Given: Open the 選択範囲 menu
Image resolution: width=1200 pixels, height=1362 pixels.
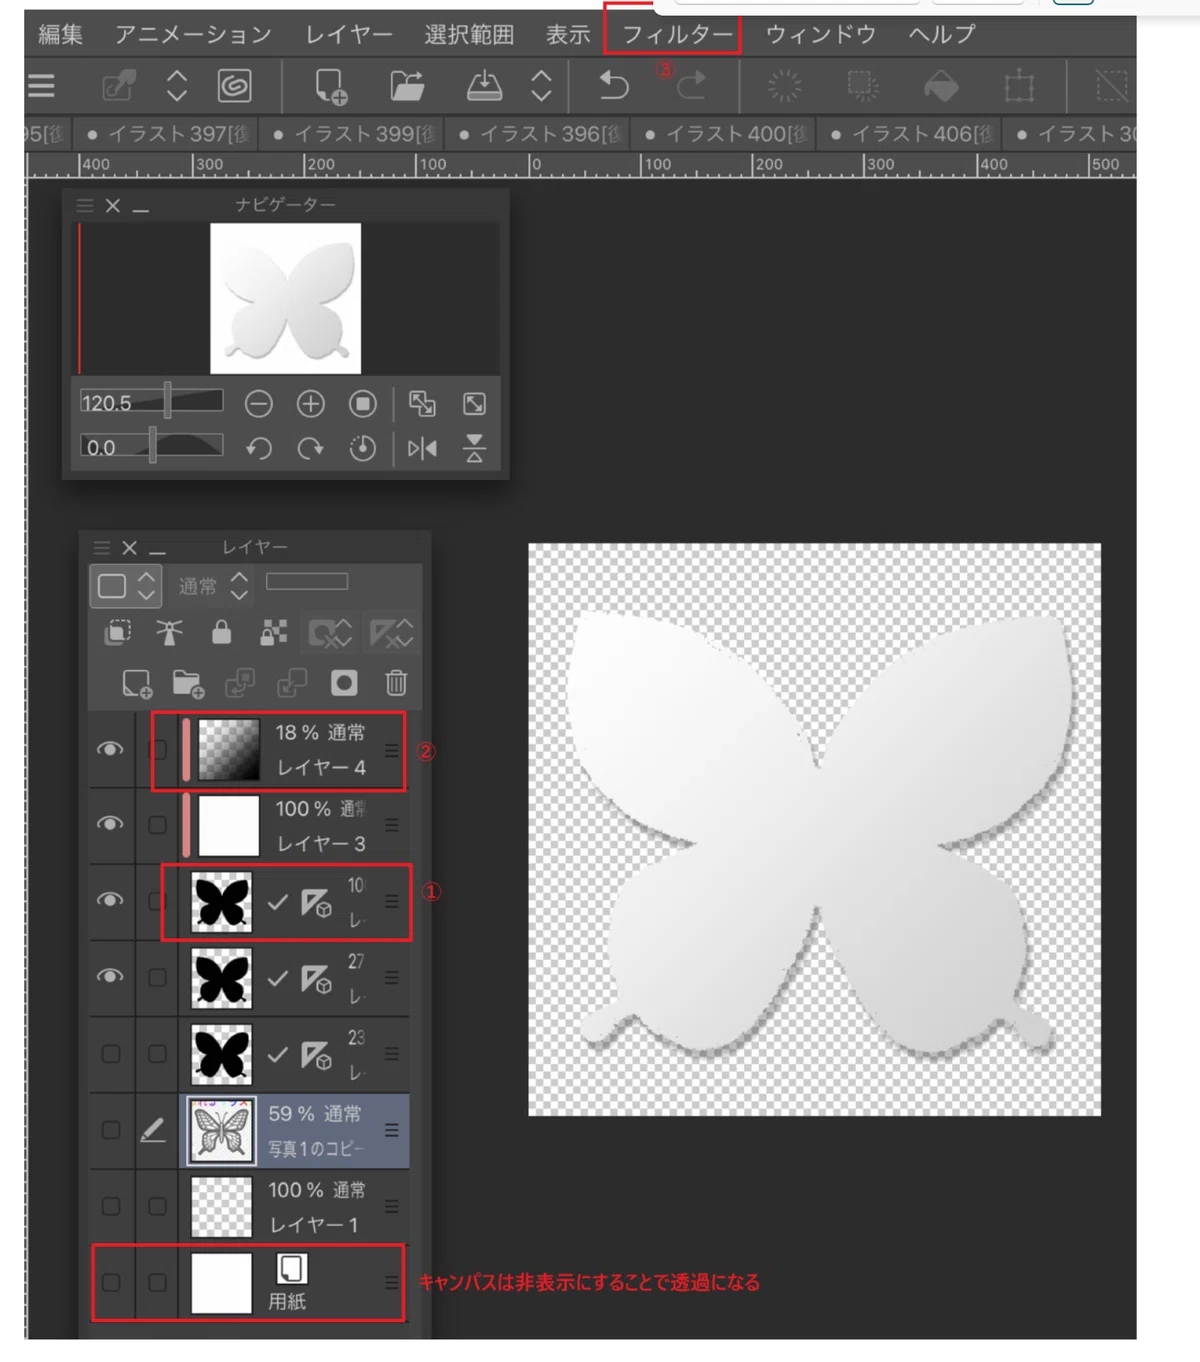Looking at the screenshot, I should (469, 34).
